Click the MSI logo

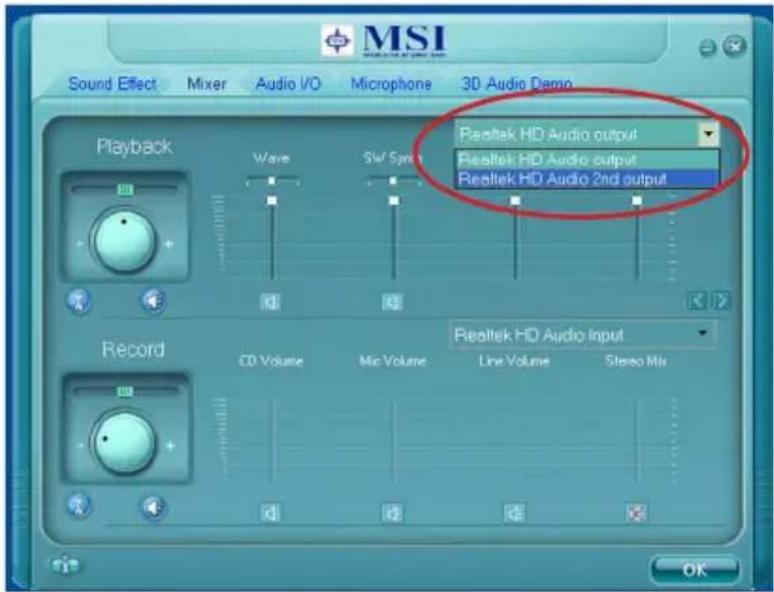point(385,40)
